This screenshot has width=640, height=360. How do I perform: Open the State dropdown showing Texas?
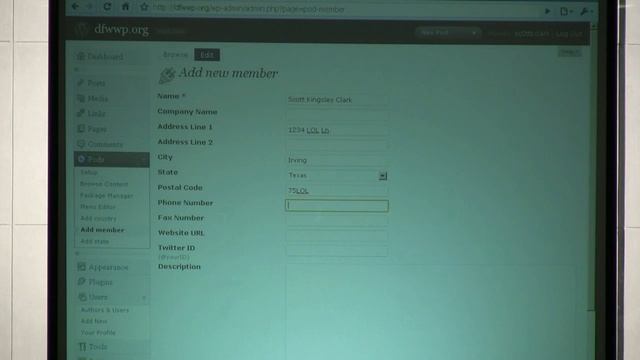click(x=337, y=176)
